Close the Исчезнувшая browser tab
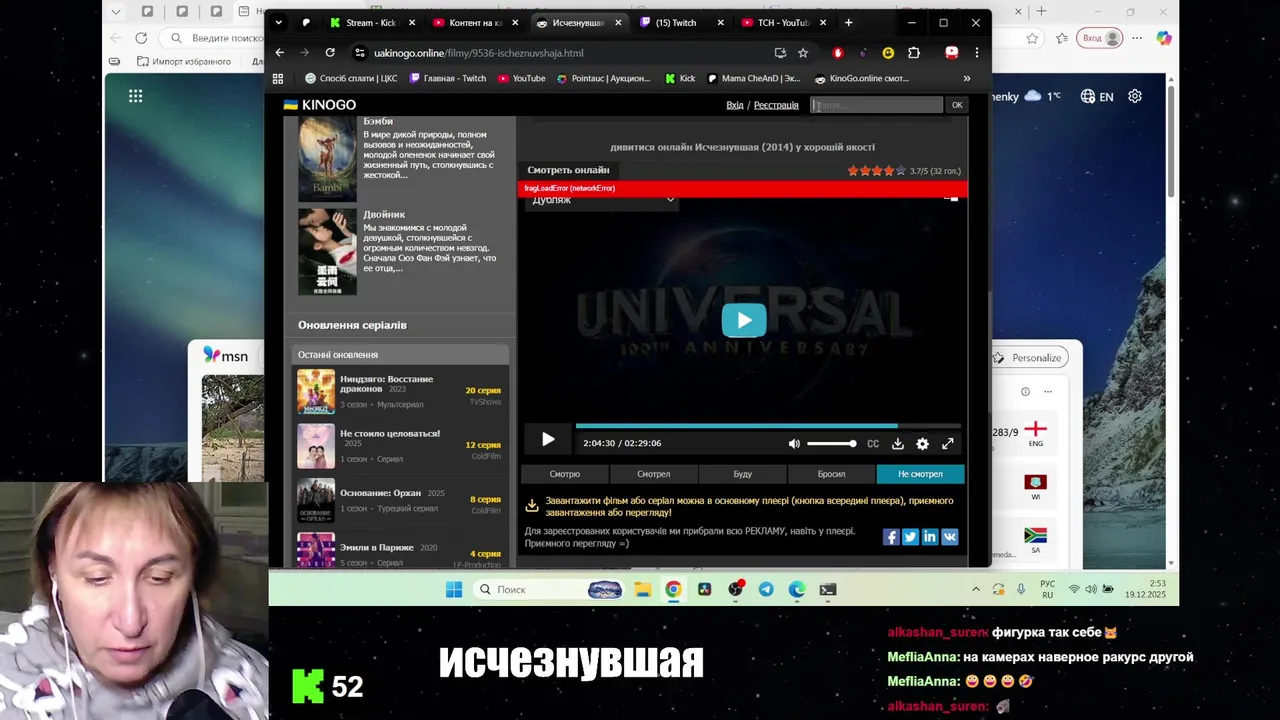The image size is (1280, 720). coord(618,23)
